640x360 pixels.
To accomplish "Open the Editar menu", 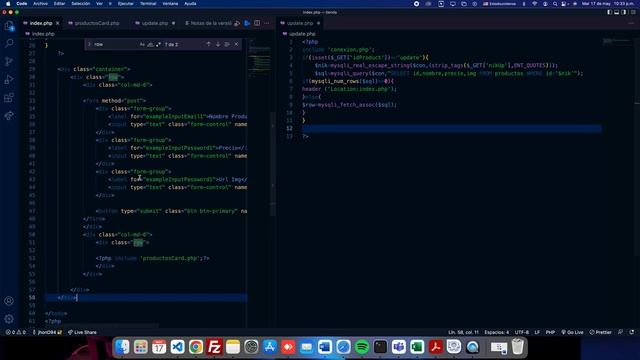I will tap(60, 4).
